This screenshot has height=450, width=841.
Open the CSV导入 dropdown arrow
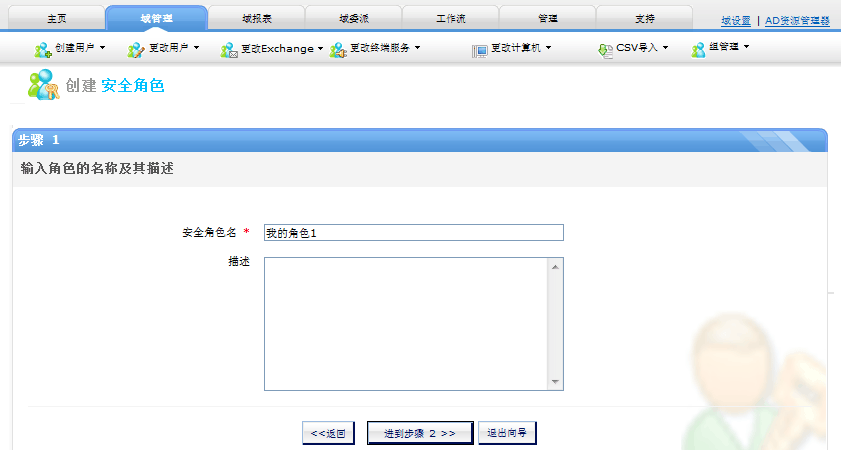(x=666, y=48)
